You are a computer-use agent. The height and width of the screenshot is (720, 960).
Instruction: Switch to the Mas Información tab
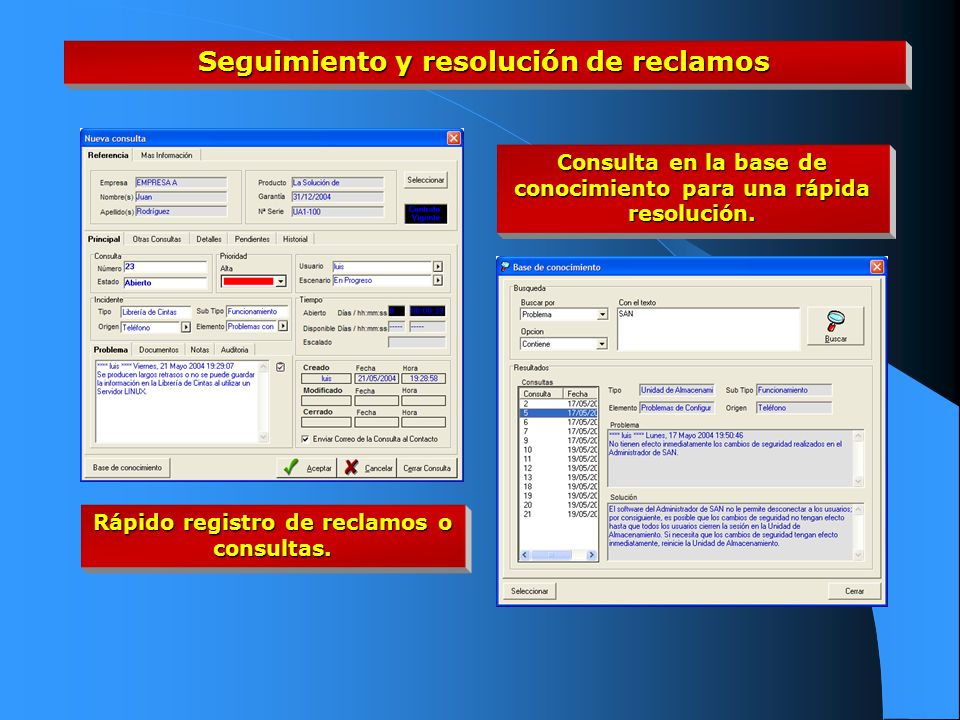pos(167,156)
